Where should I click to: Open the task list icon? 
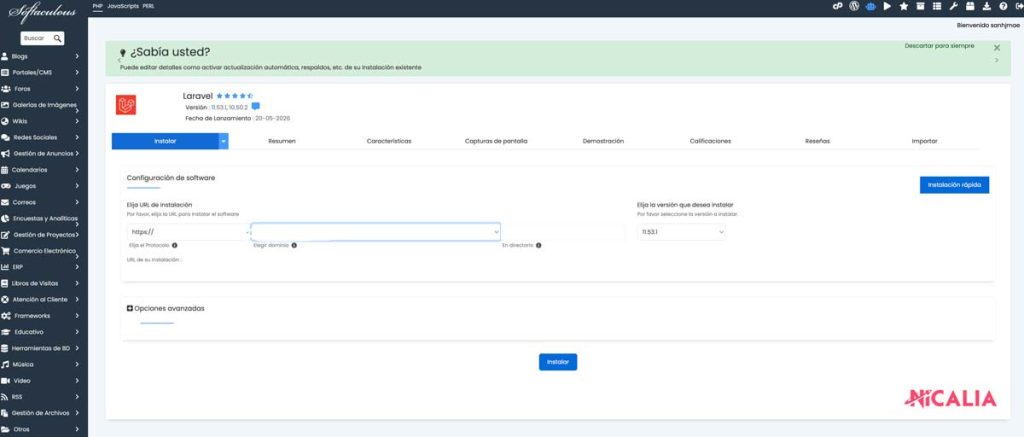936,6
